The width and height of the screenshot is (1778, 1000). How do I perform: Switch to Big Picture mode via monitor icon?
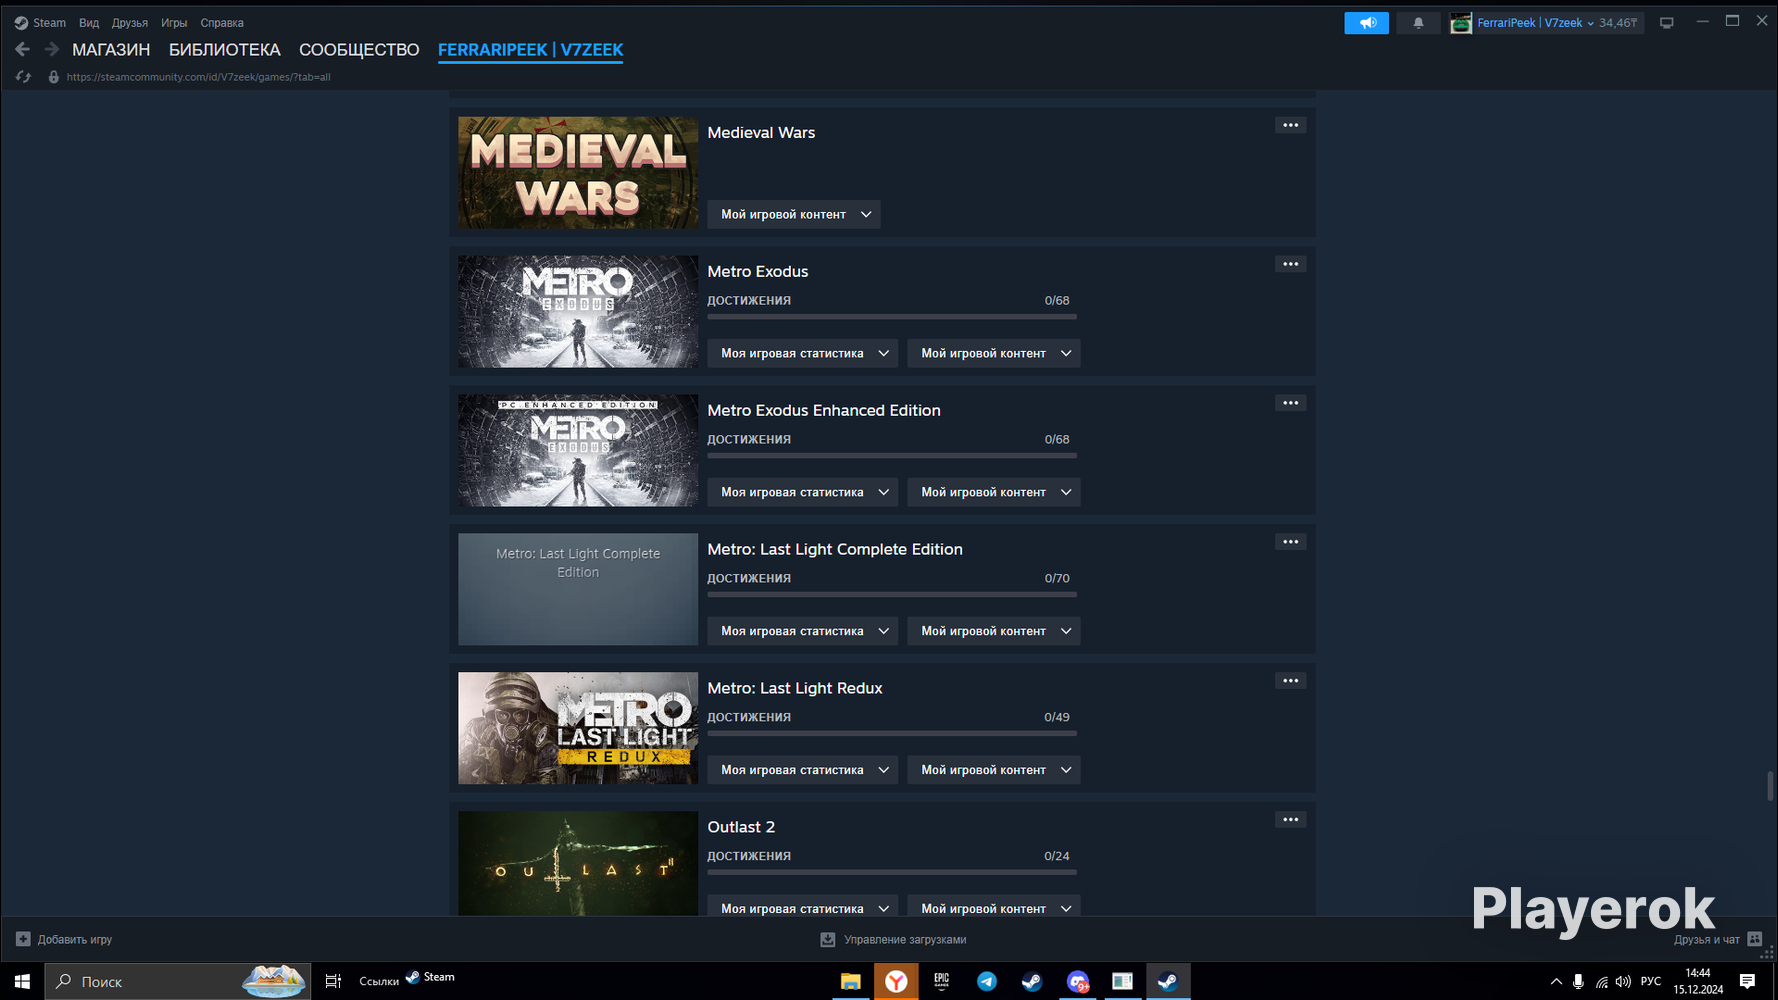click(x=1667, y=23)
